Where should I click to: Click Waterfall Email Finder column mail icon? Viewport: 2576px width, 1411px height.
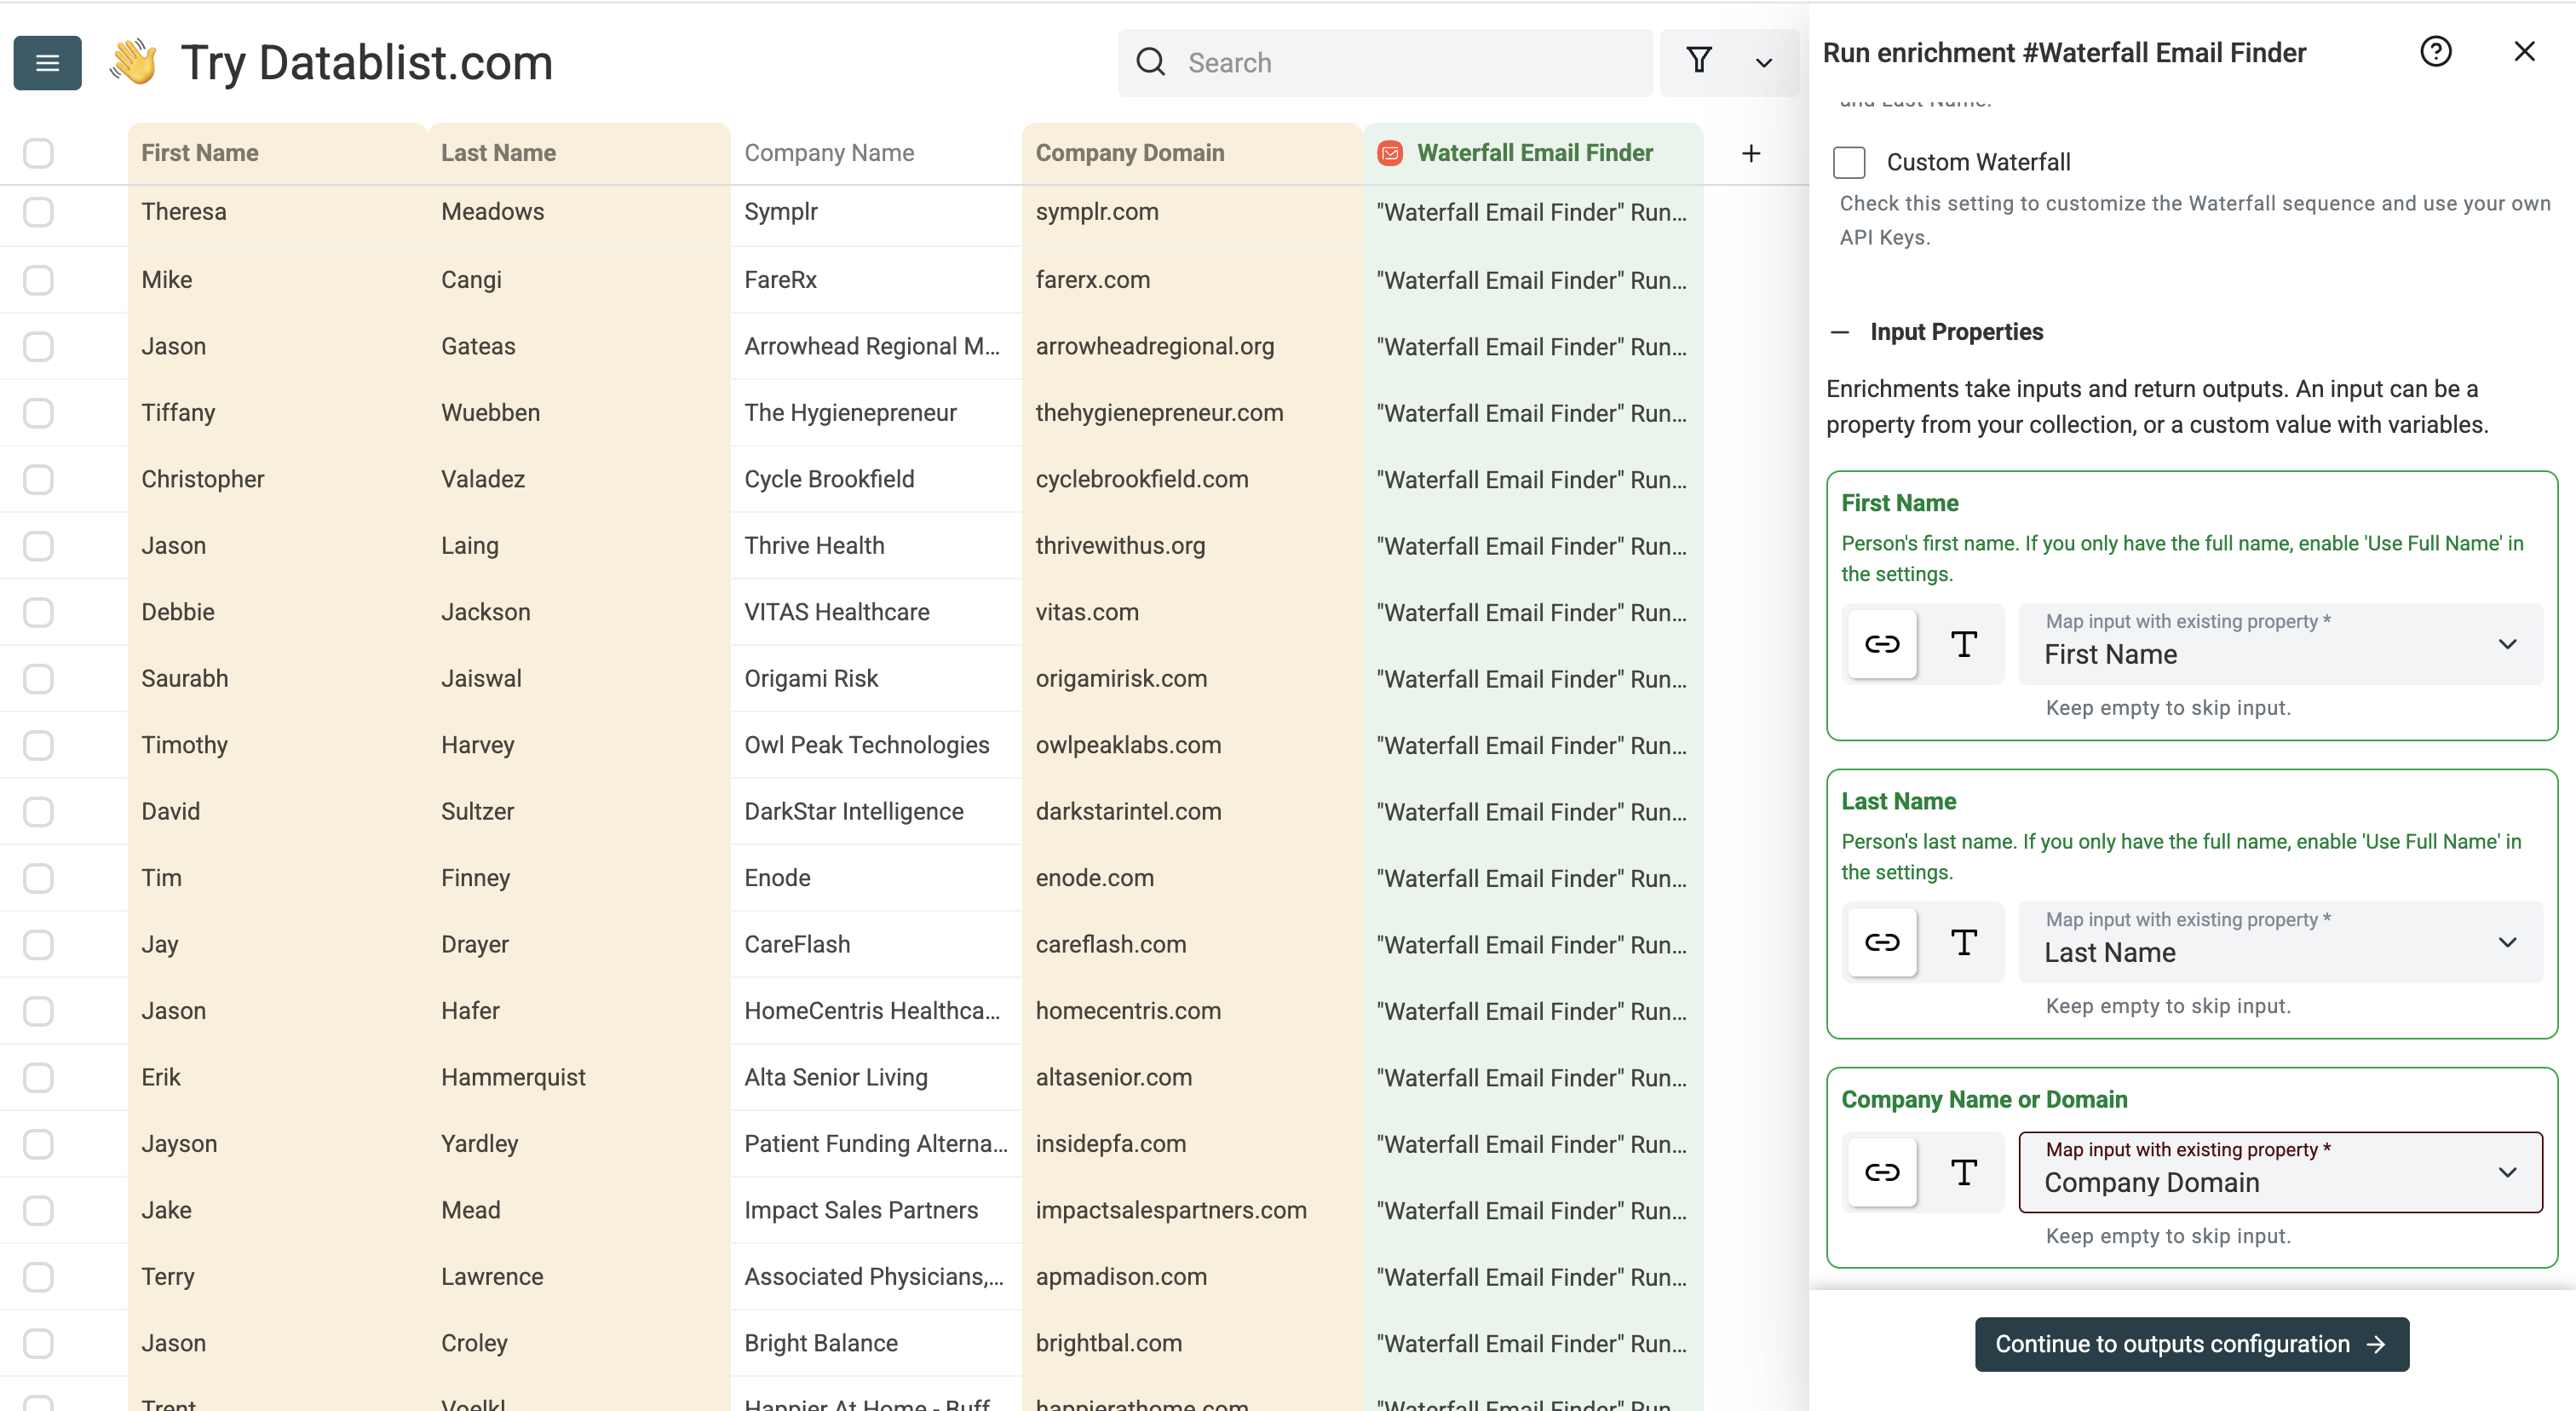1390,153
